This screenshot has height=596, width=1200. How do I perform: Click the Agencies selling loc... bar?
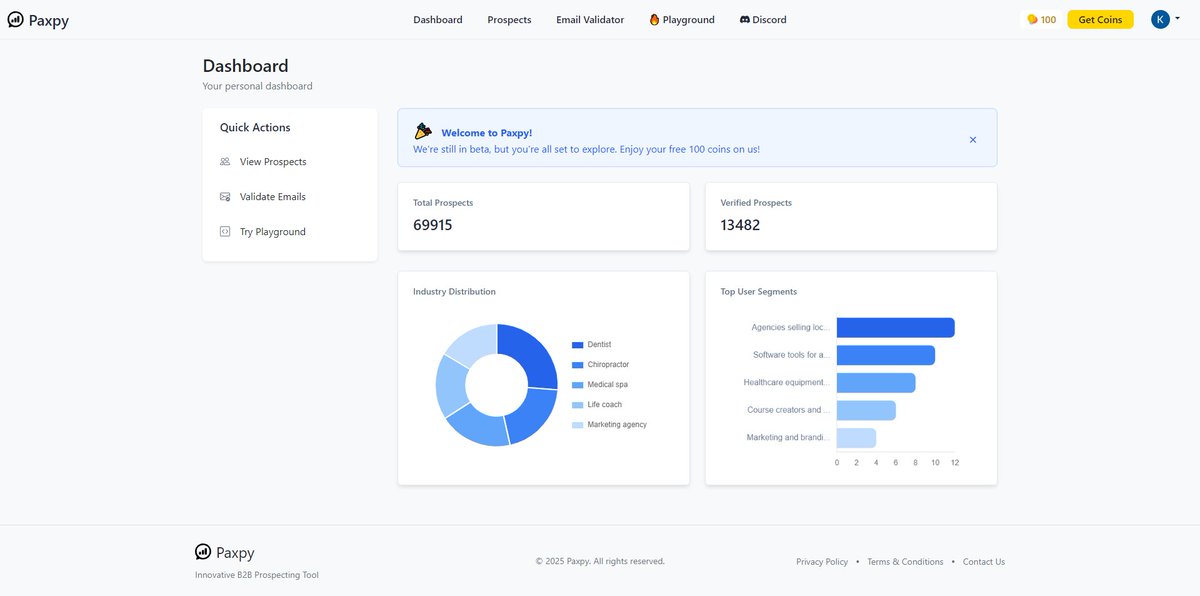tap(895, 328)
